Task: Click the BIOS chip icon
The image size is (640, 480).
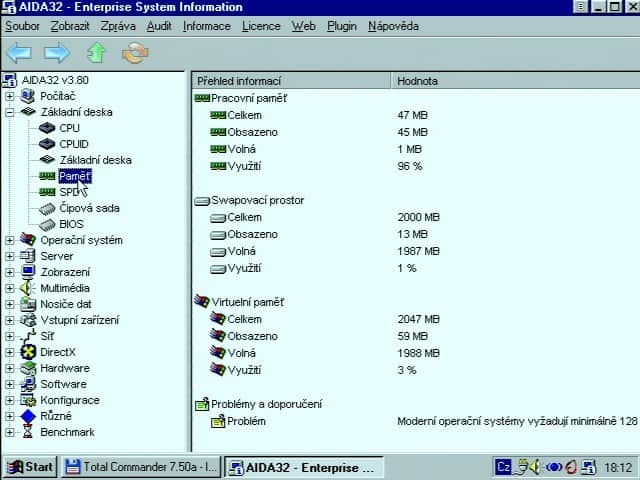Action: (47, 224)
